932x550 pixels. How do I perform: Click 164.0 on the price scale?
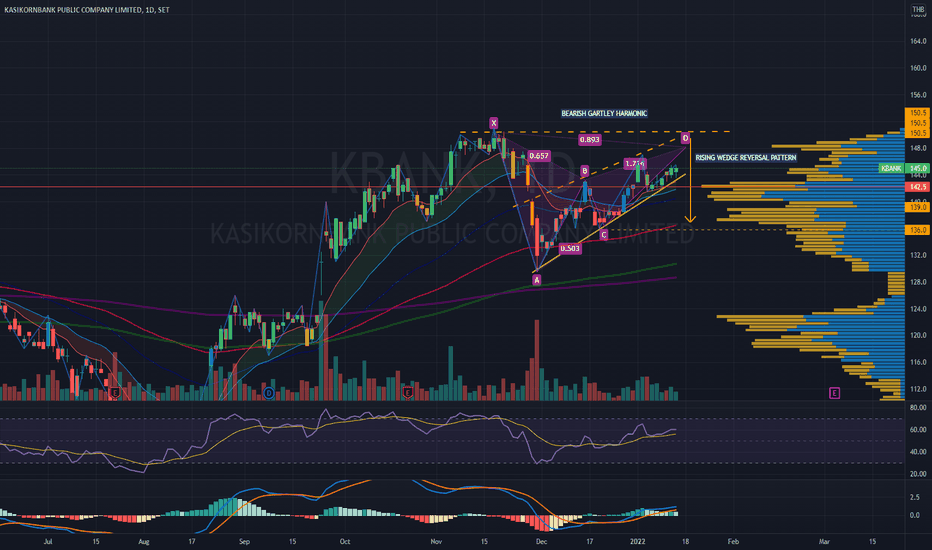click(918, 41)
